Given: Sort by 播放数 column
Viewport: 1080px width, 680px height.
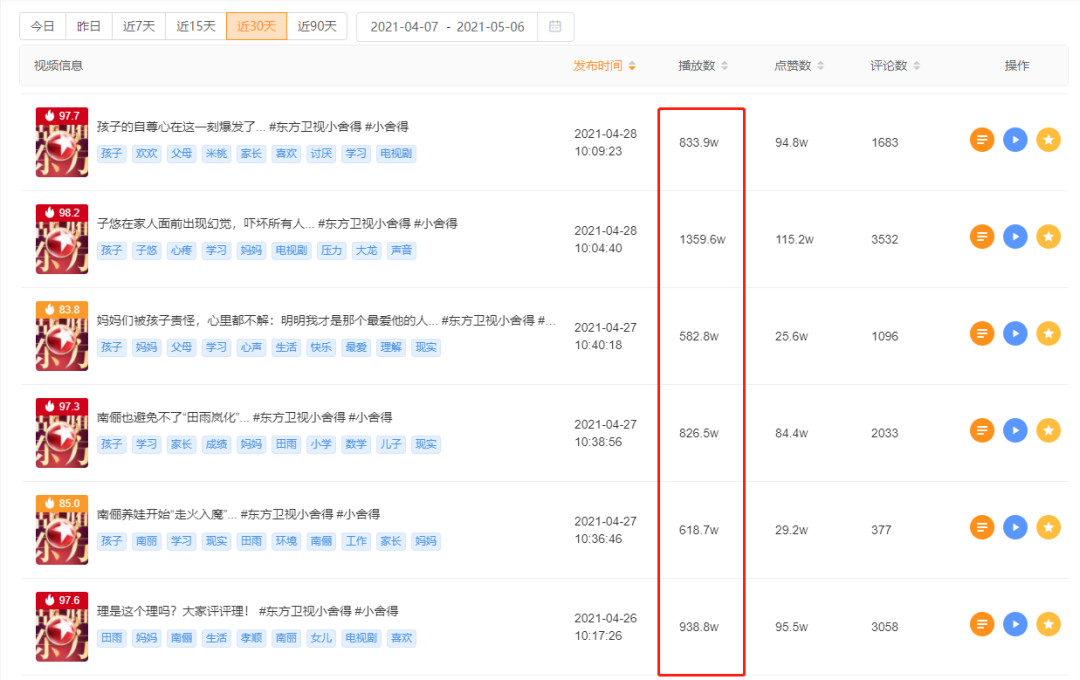Looking at the screenshot, I should (703, 65).
